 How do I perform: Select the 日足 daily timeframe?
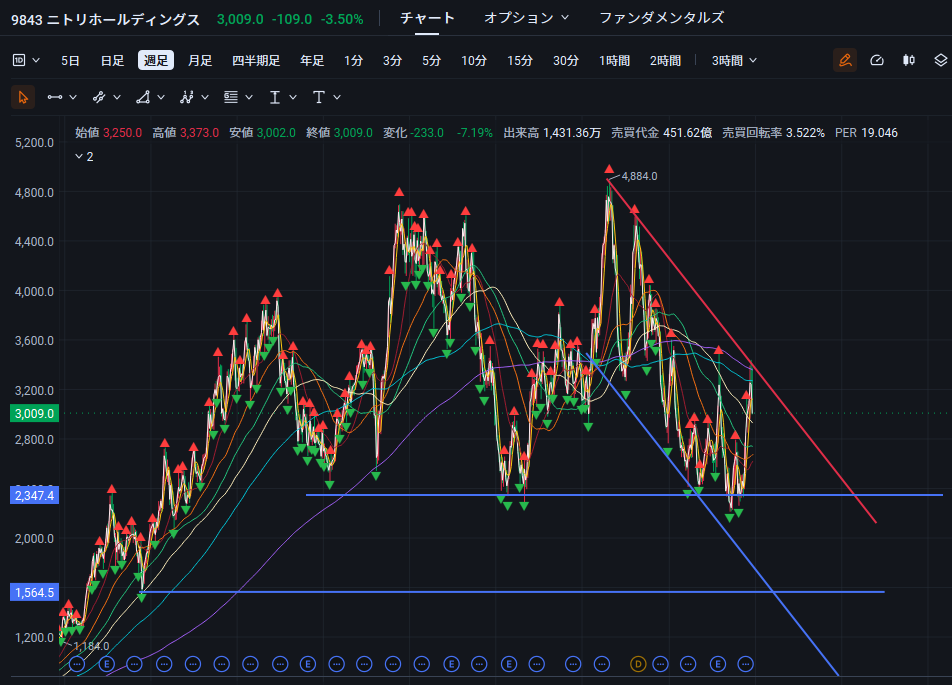pyautogui.click(x=112, y=61)
